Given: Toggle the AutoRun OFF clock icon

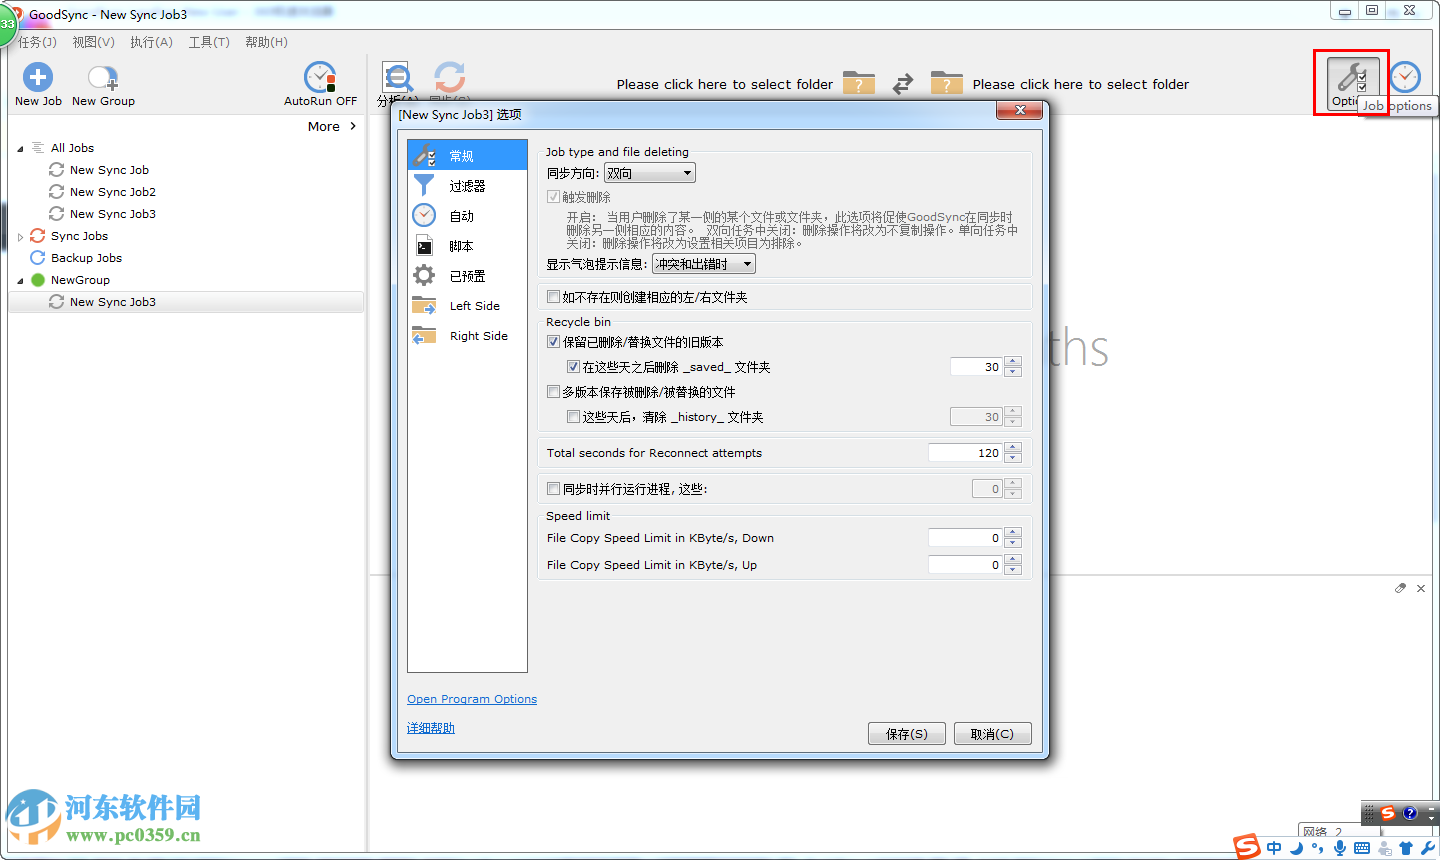Looking at the screenshot, I should pos(320,77).
